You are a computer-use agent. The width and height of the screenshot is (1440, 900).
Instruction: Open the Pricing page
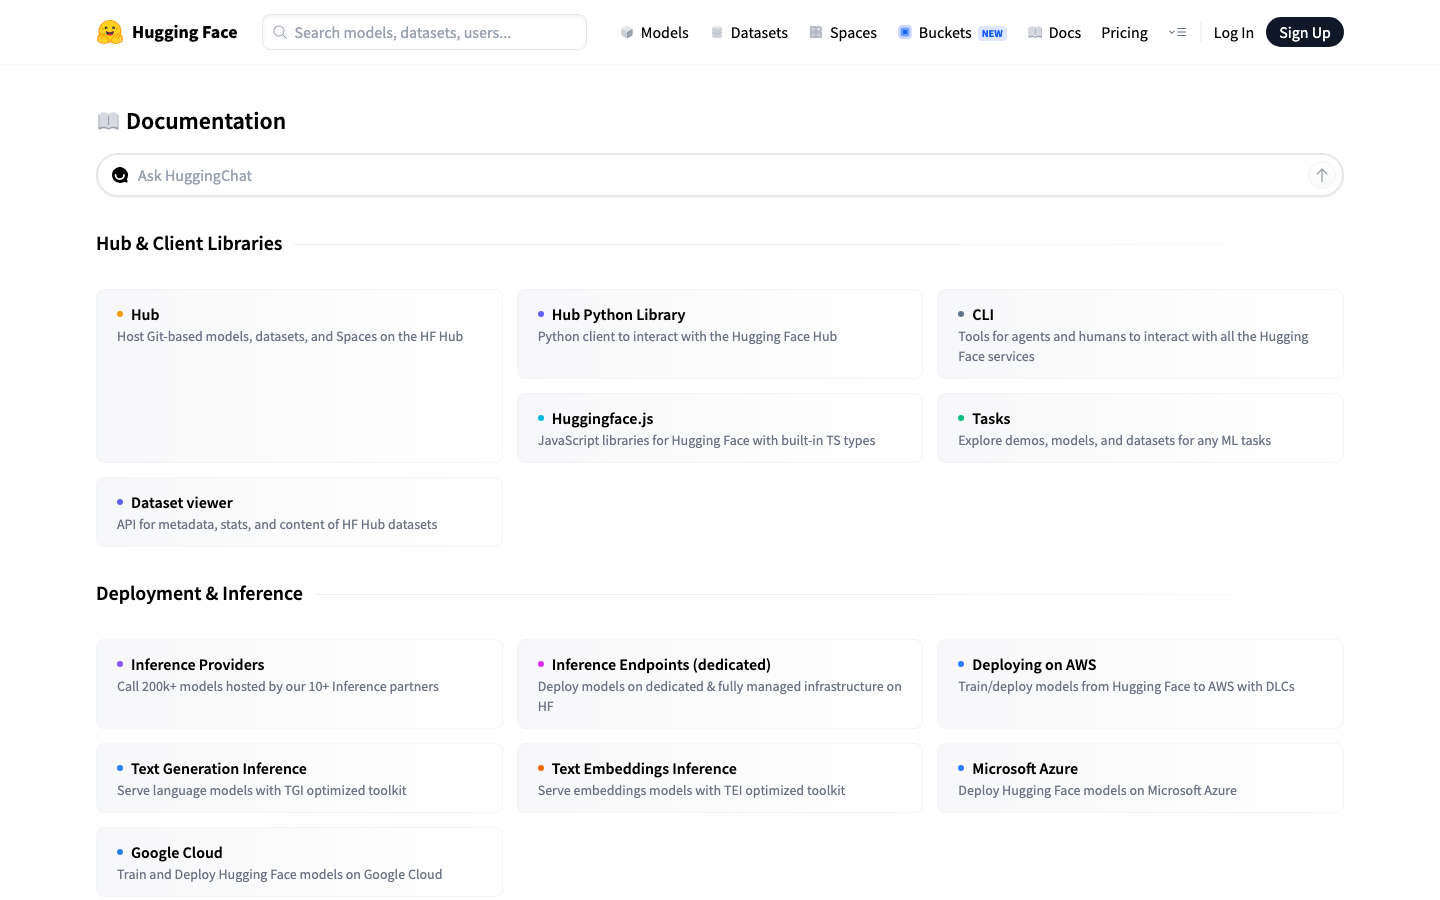pyautogui.click(x=1124, y=33)
